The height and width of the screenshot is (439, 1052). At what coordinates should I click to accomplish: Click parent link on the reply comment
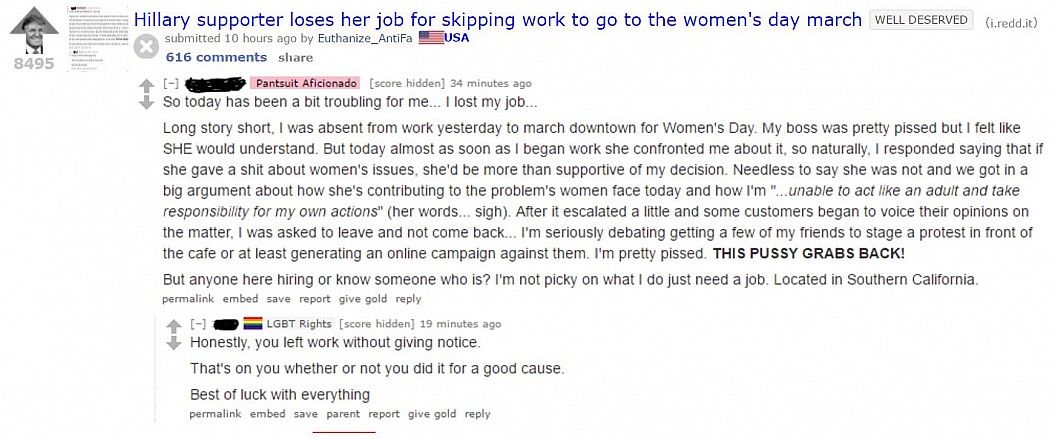(343, 414)
